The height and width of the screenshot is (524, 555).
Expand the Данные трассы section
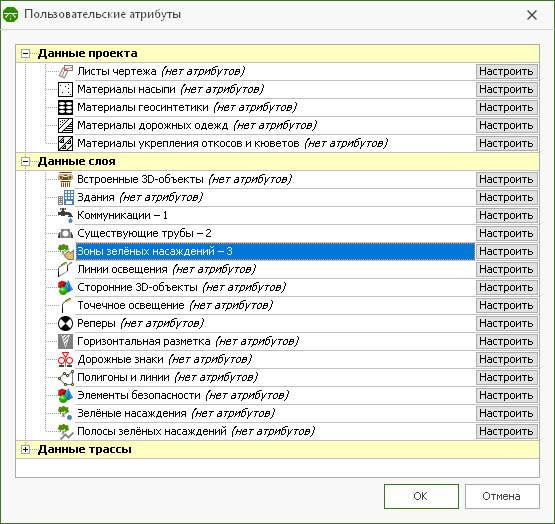click(x=25, y=450)
